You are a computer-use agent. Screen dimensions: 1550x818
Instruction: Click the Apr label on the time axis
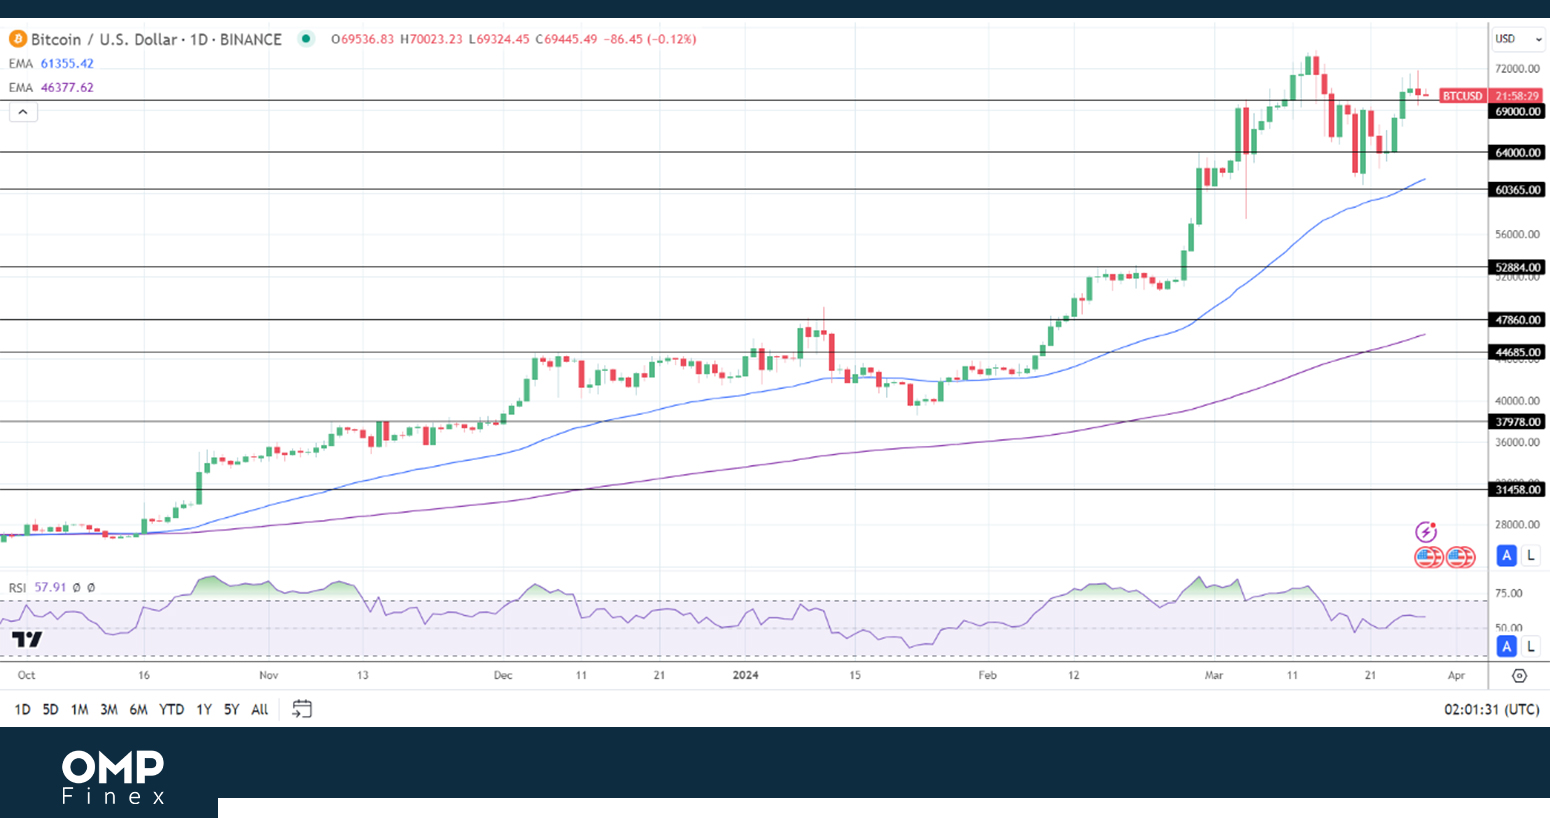coord(1456,675)
